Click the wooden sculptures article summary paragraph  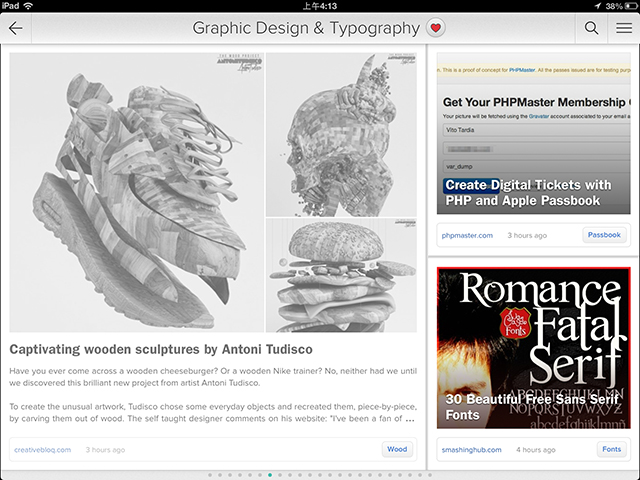[213, 395]
